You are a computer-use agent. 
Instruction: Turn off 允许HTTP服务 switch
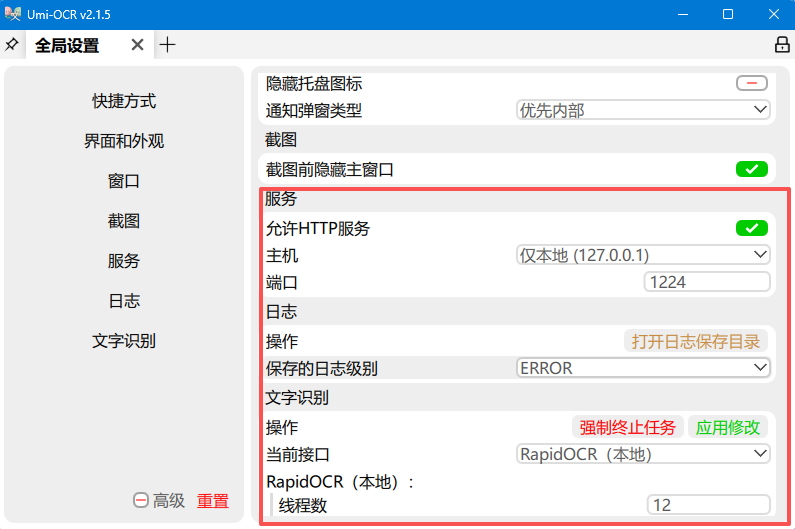[x=751, y=227]
